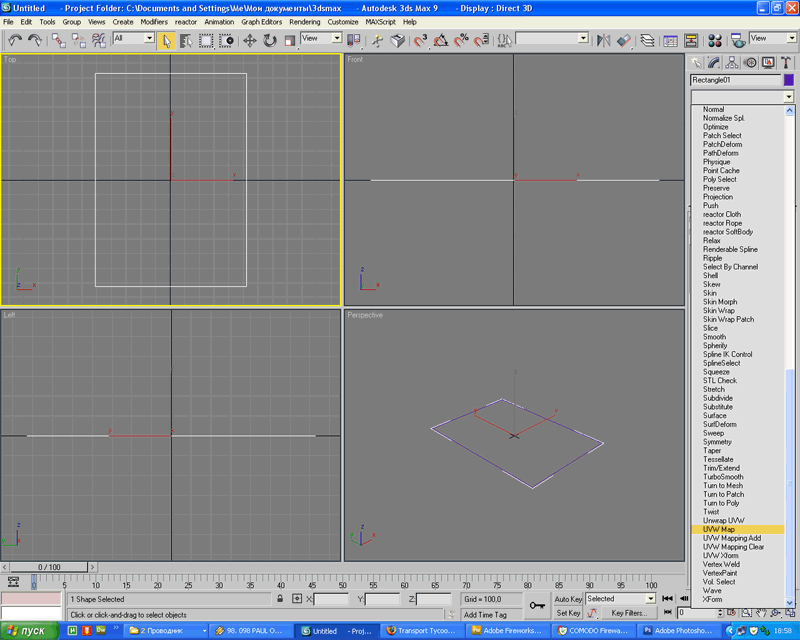Open the Modifiers menu
This screenshot has height=640, width=800.
pos(154,22)
